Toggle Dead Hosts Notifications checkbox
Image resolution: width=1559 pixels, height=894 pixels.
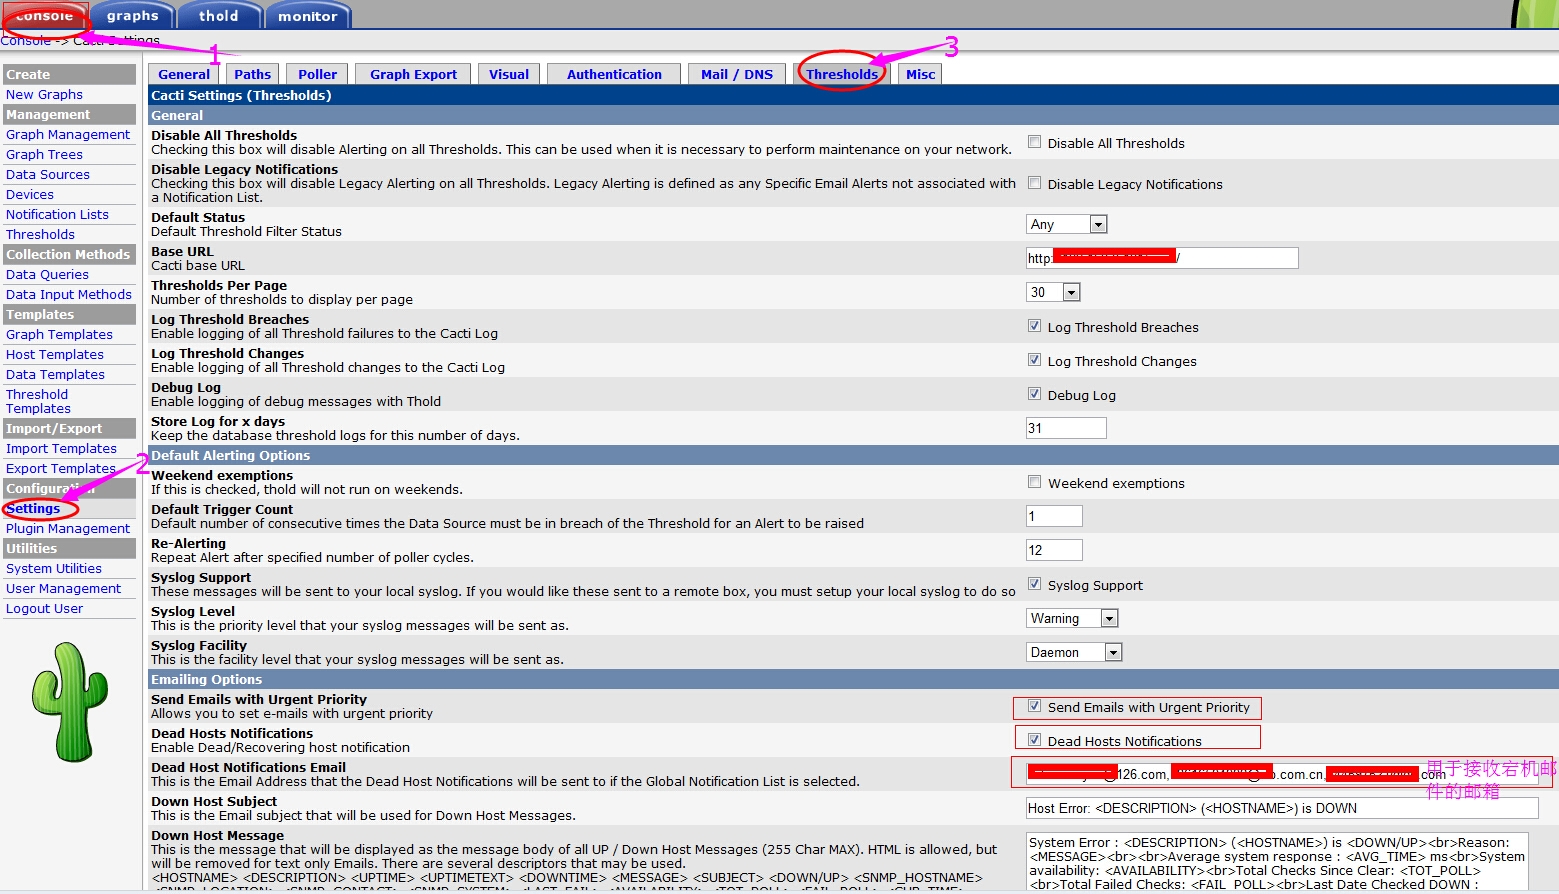(1035, 740)
